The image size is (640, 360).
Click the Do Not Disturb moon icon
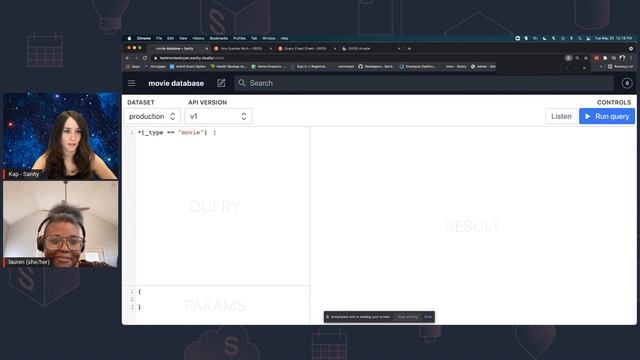click(544, 38)
